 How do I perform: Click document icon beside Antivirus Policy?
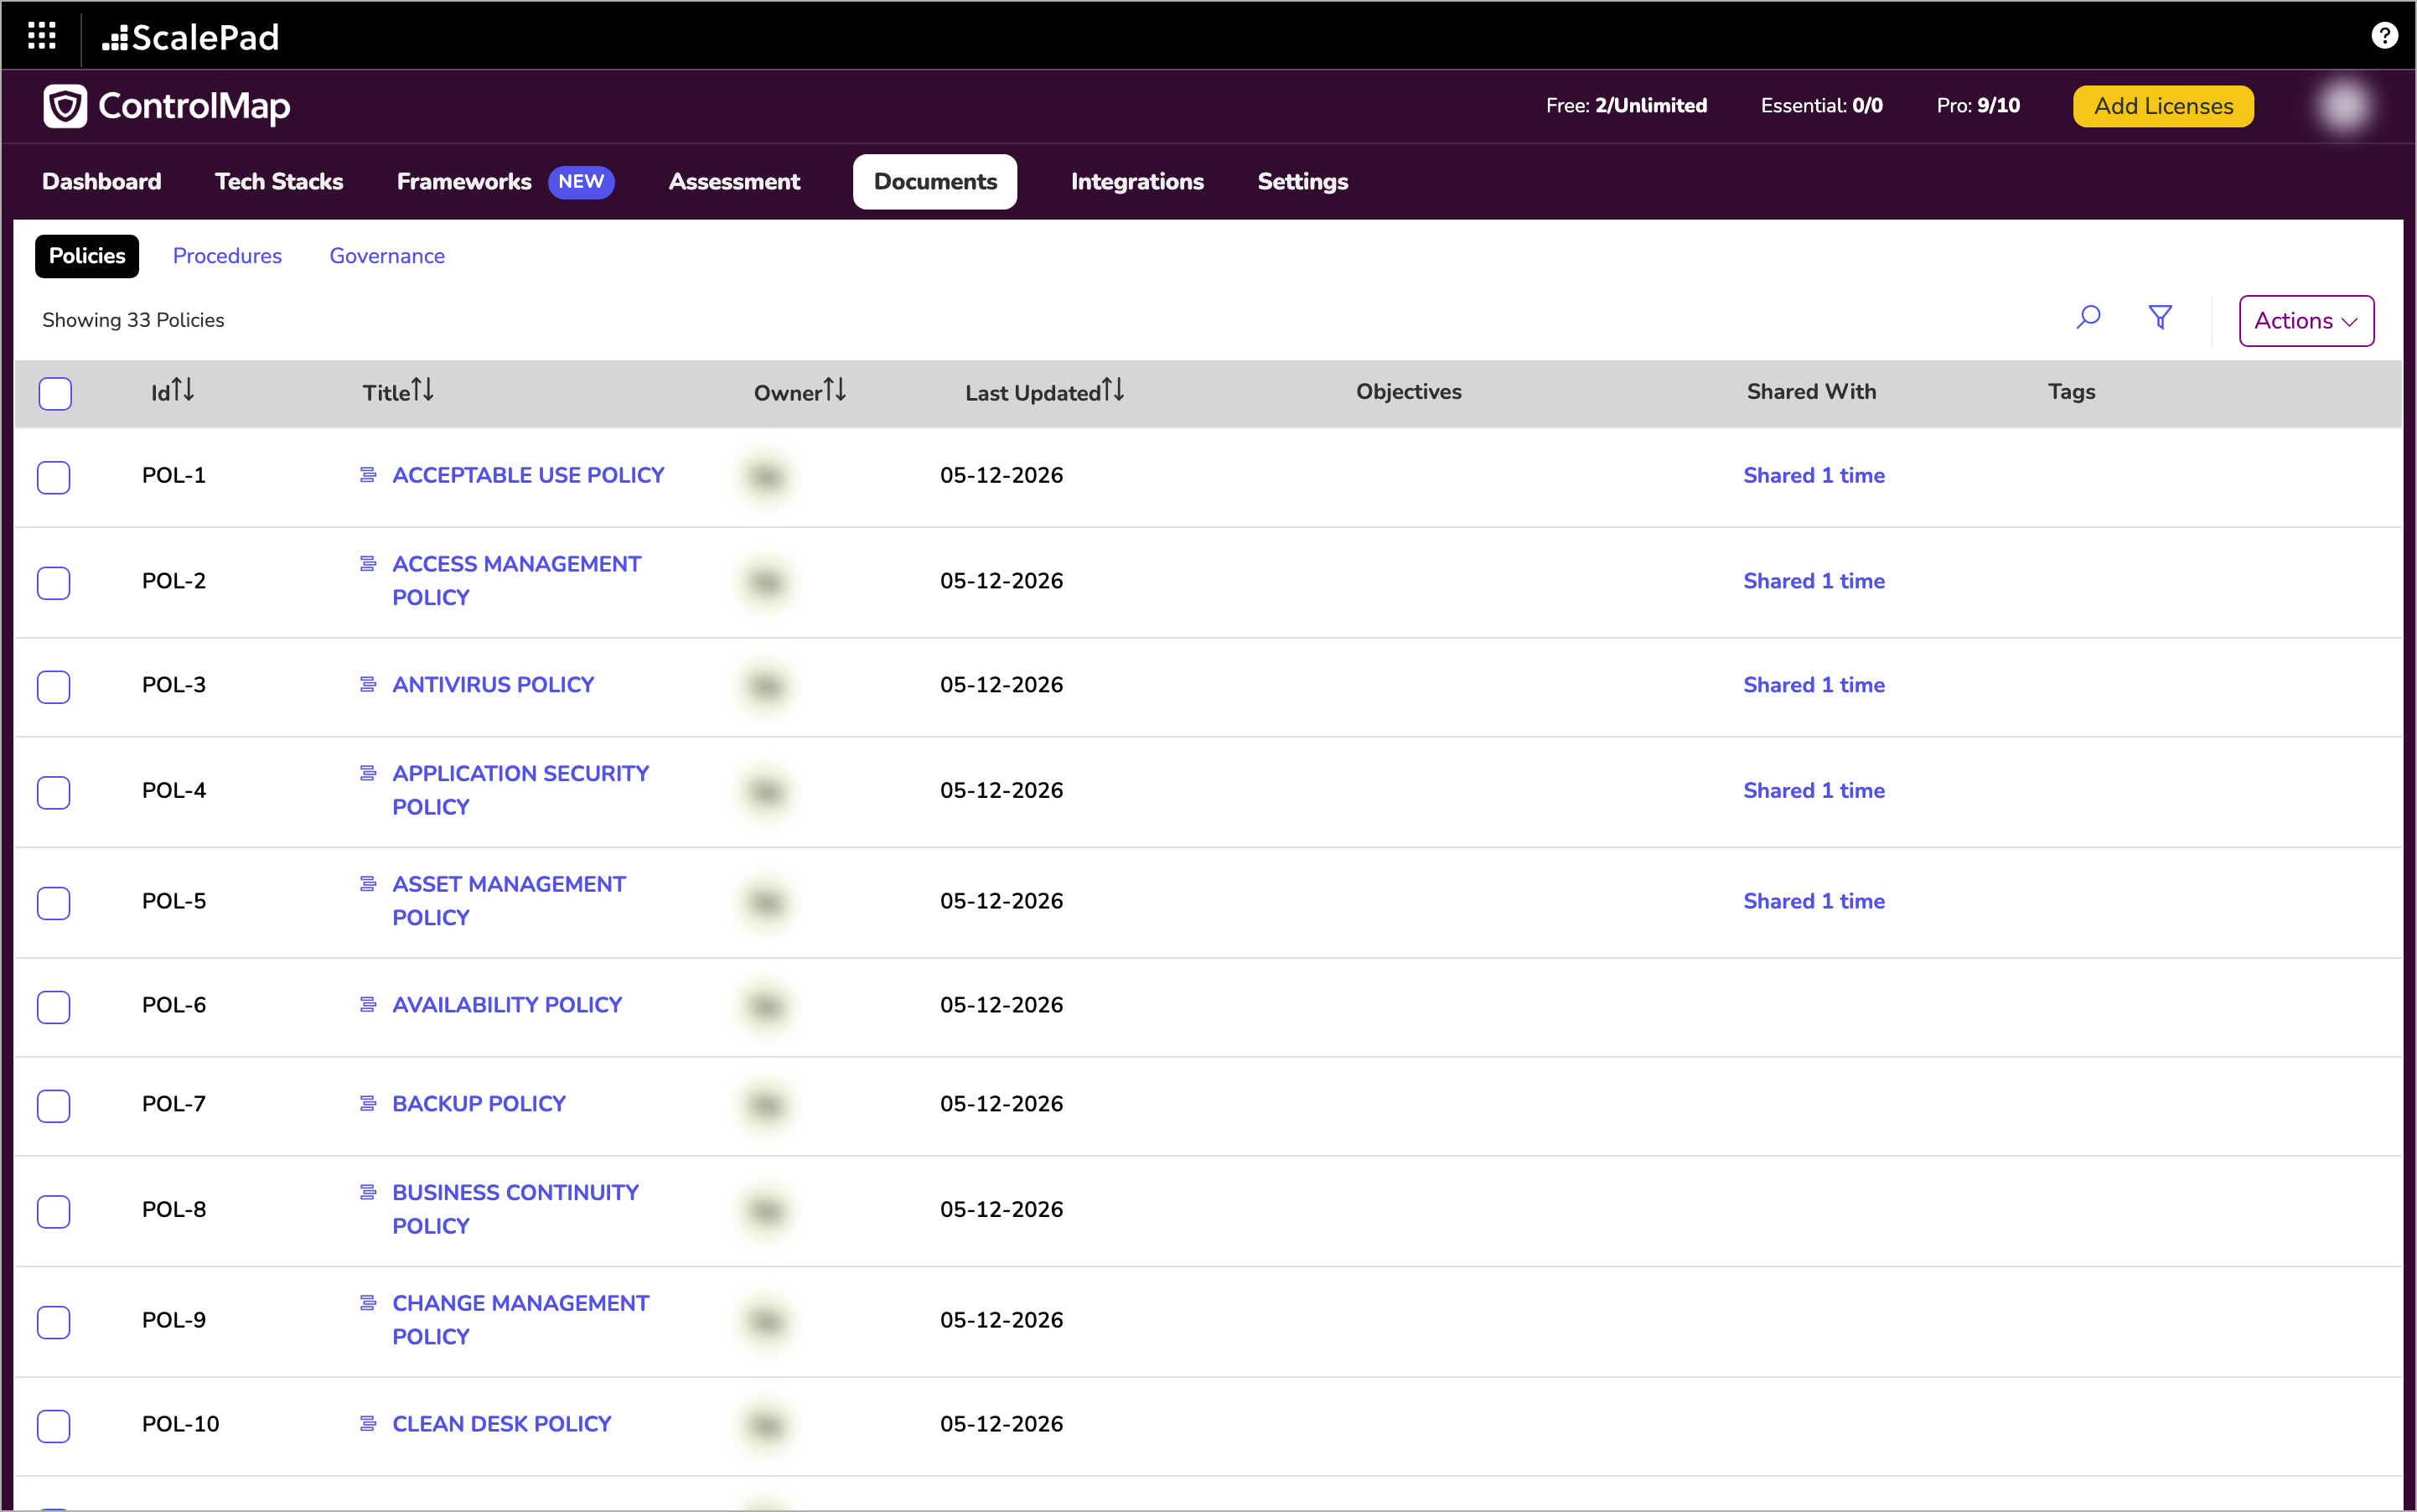368,684
